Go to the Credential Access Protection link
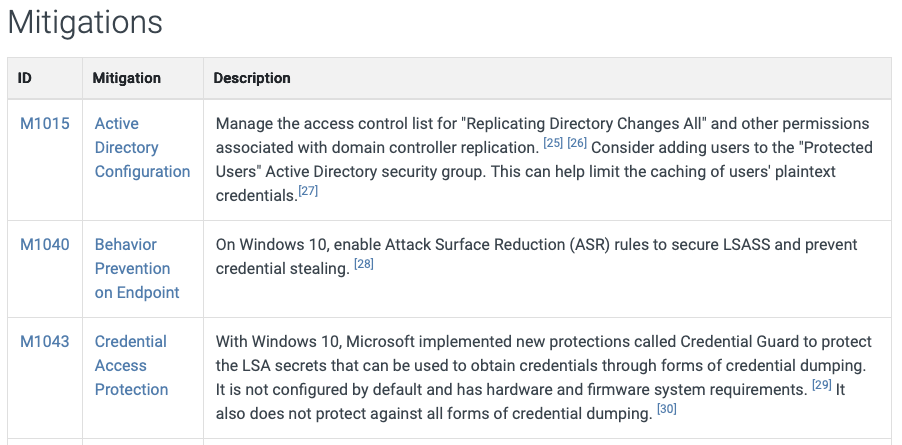Screen dimensions: 902x445 [x=131, y=366]
